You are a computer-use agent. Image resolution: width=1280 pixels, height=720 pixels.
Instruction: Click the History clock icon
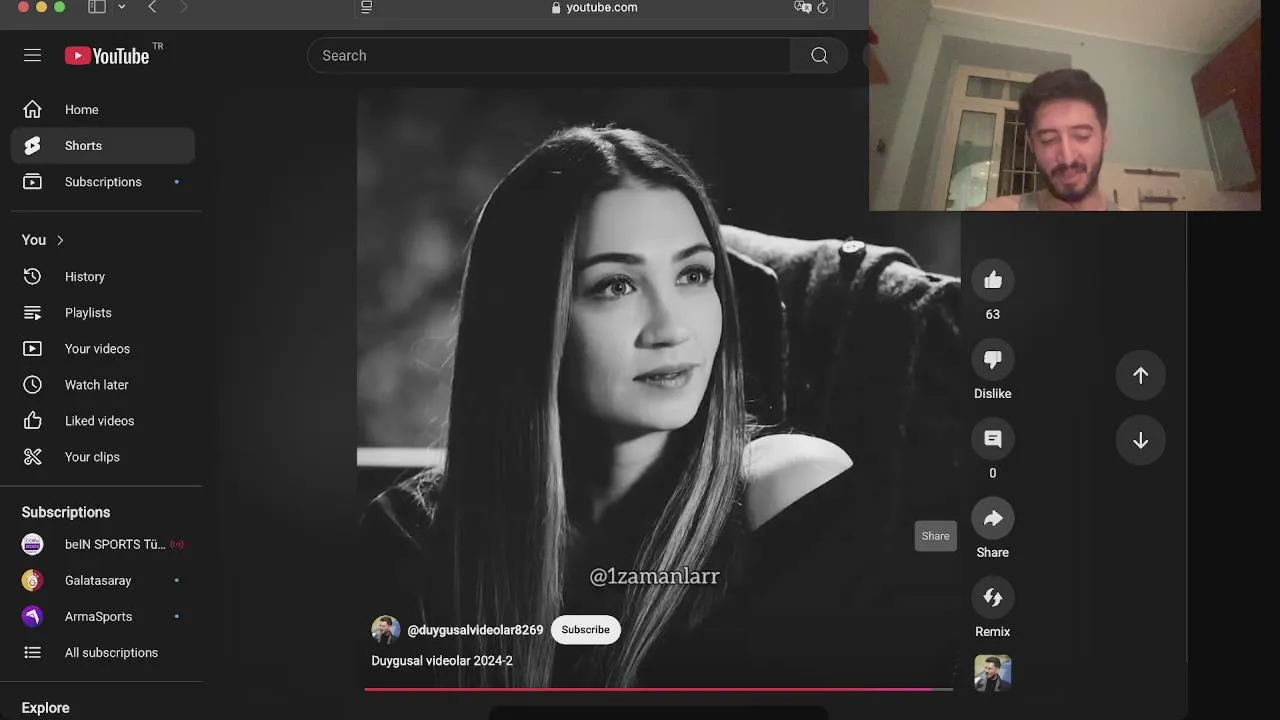(33, 277)
